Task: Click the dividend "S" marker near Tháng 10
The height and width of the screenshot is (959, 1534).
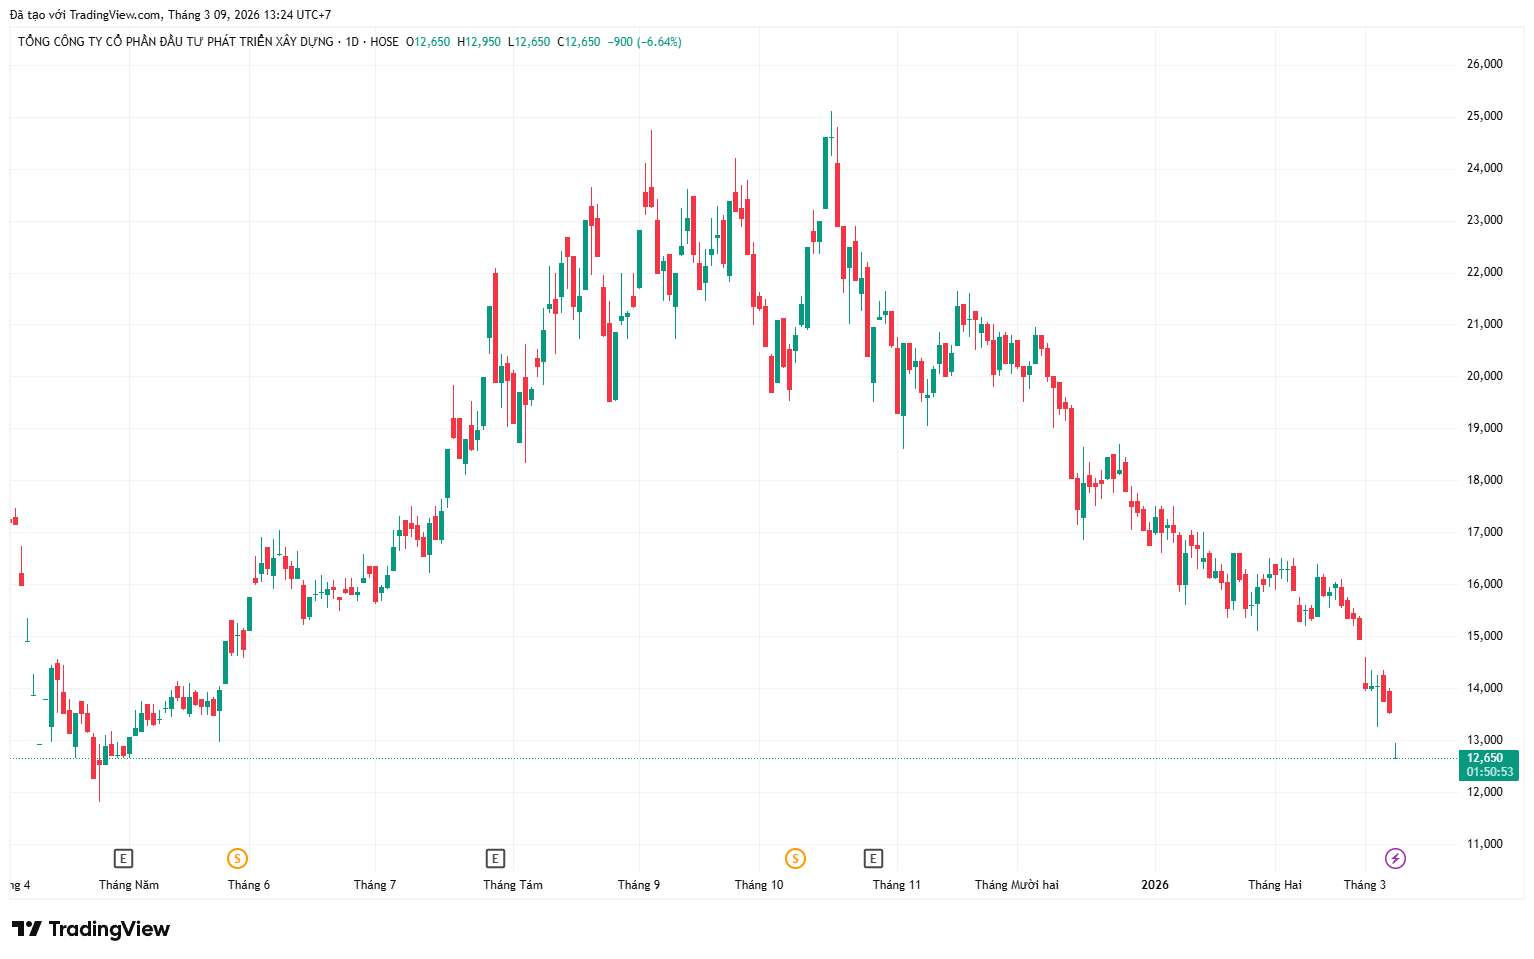Action: tap(795, 858)
